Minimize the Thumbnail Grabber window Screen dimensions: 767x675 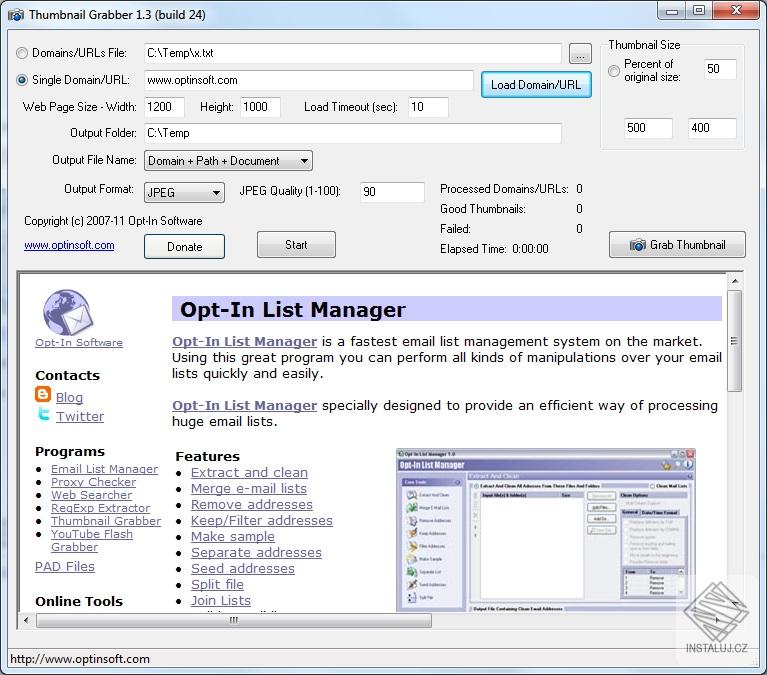[x=672, y=11]
